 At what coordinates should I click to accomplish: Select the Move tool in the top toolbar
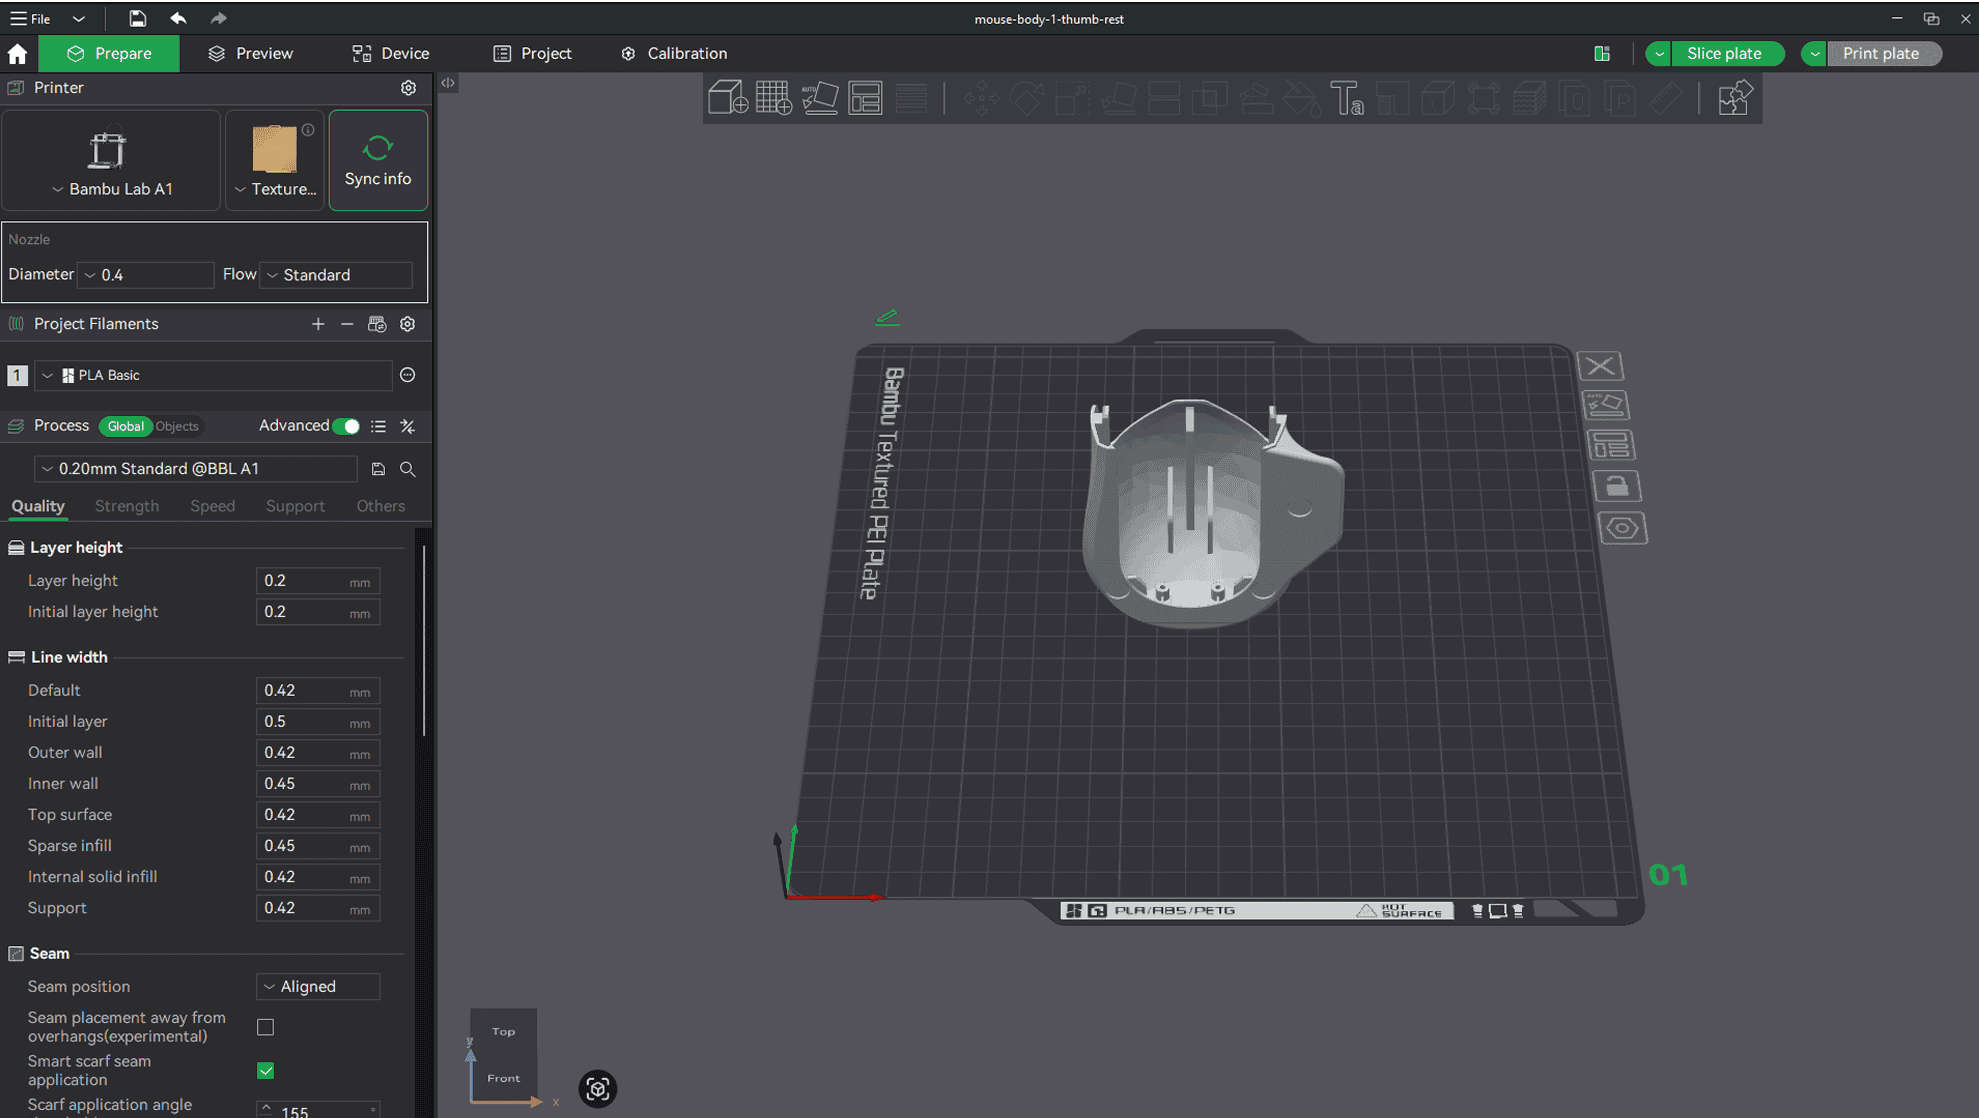[x=983, y=97]
